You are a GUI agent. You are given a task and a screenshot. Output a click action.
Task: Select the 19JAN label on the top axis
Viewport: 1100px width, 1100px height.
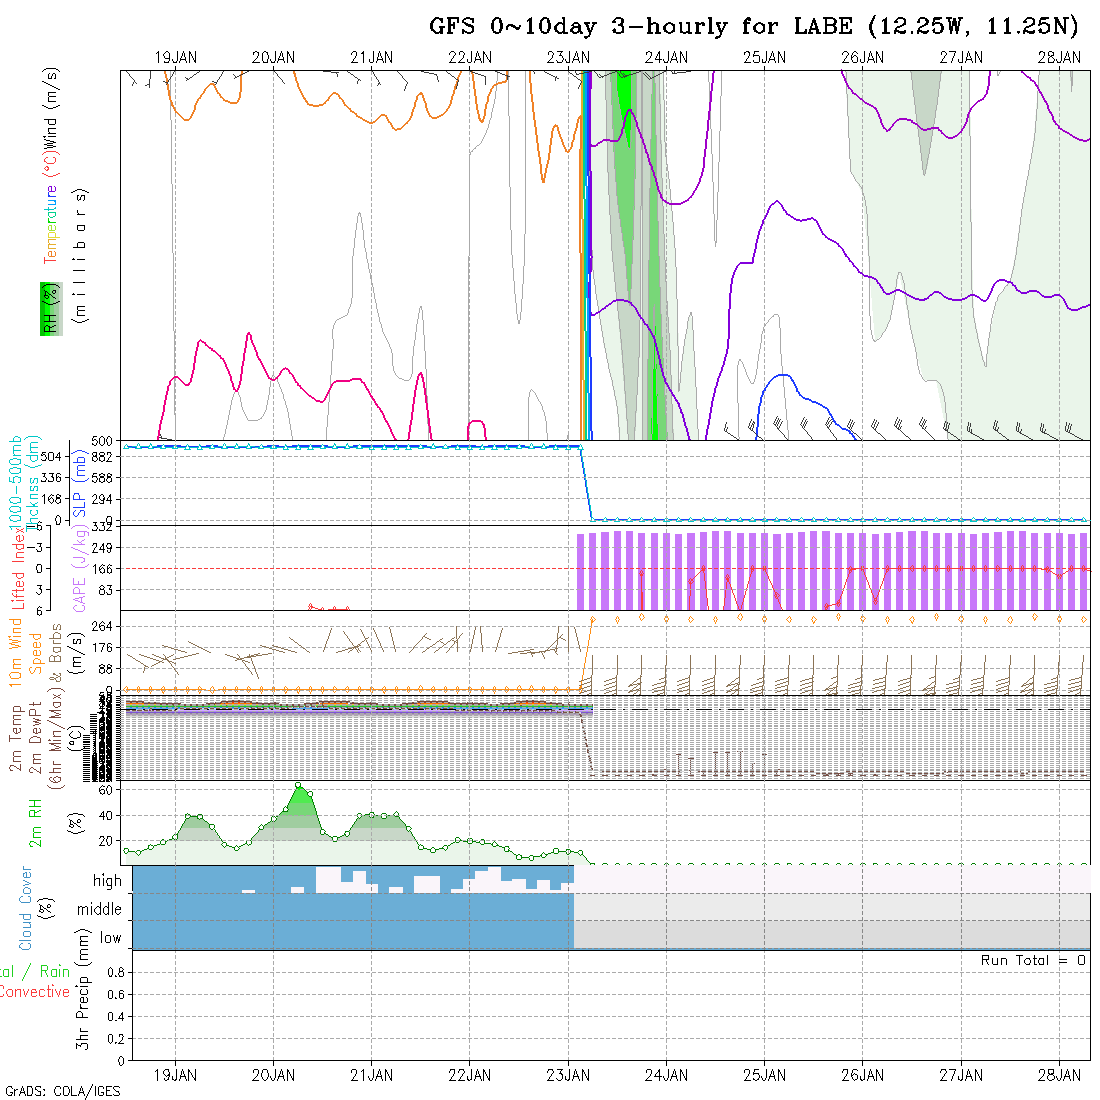(175, 58)
